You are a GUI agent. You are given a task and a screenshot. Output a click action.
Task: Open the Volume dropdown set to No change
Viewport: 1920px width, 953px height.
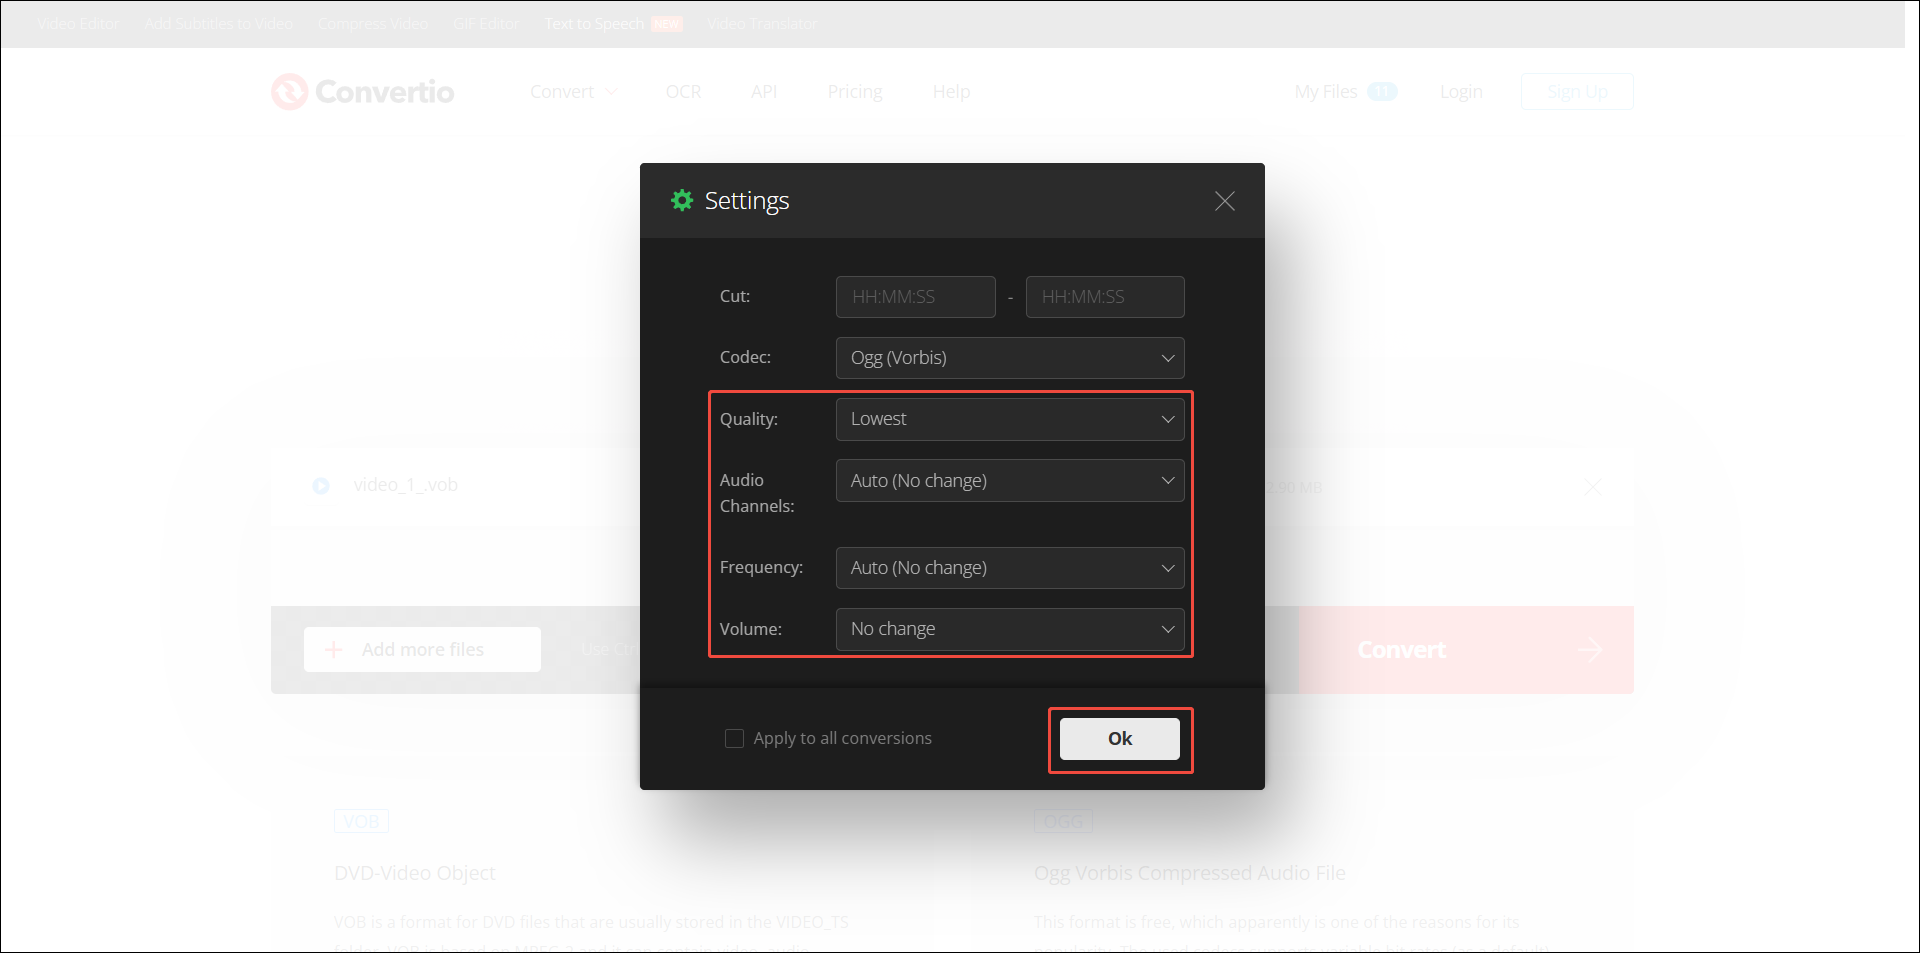pyautogui.click(x=1009, y=629)
